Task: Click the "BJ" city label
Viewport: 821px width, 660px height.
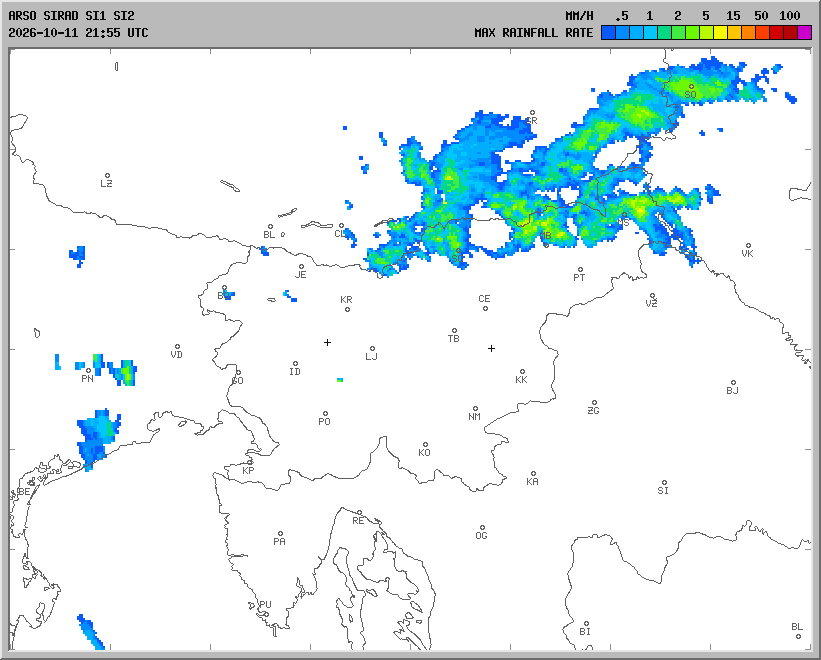Action: tap(733, 390)
